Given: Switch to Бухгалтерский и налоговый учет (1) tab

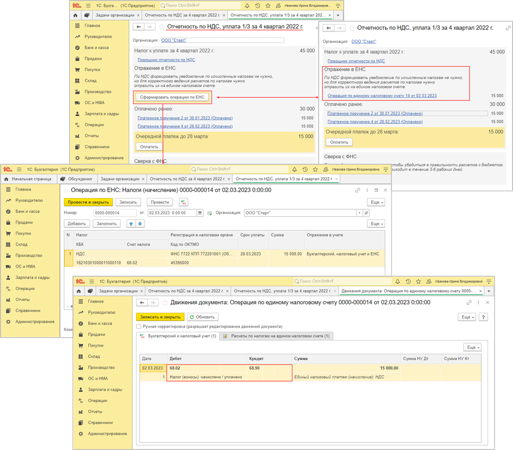Looking at the screenshot, I should [x=178, y=336].
